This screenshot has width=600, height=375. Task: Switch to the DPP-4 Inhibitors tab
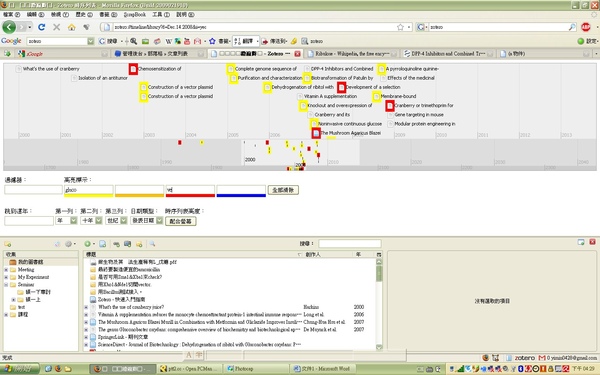point(448,54)
